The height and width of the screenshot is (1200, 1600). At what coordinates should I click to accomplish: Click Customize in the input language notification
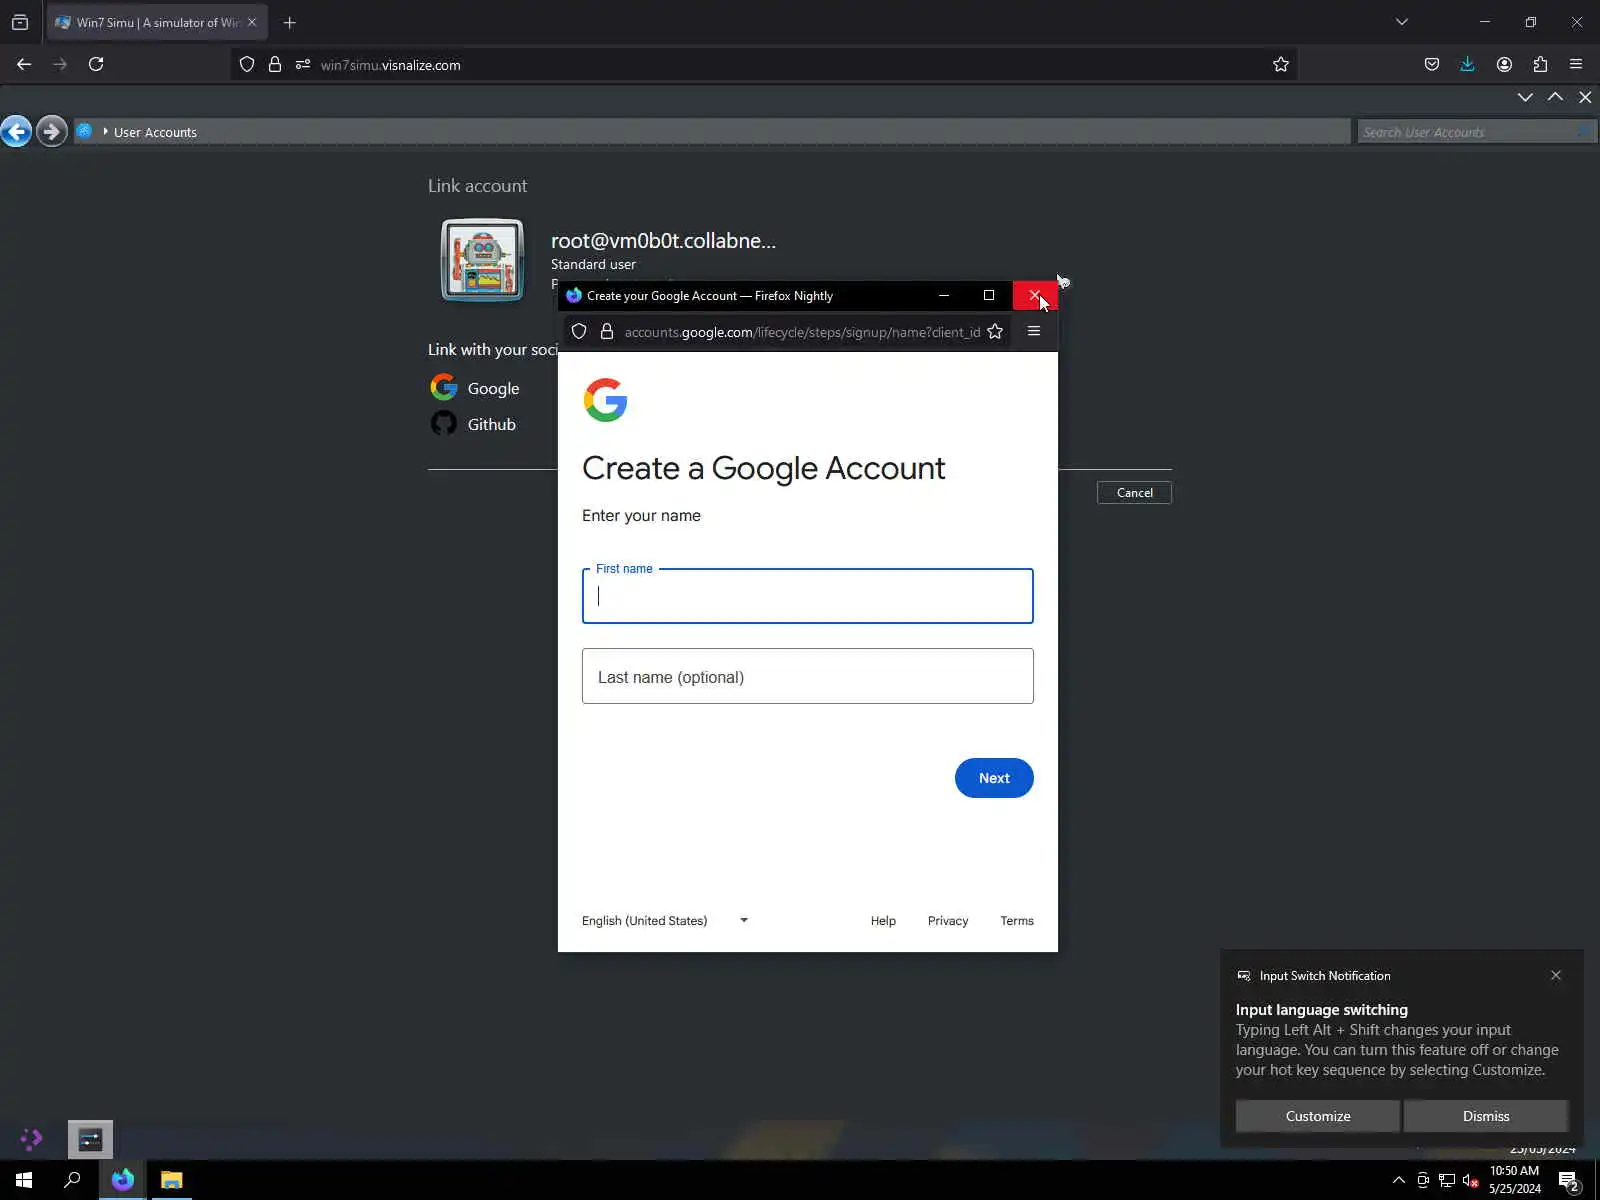click(x=1318, y=1116)
